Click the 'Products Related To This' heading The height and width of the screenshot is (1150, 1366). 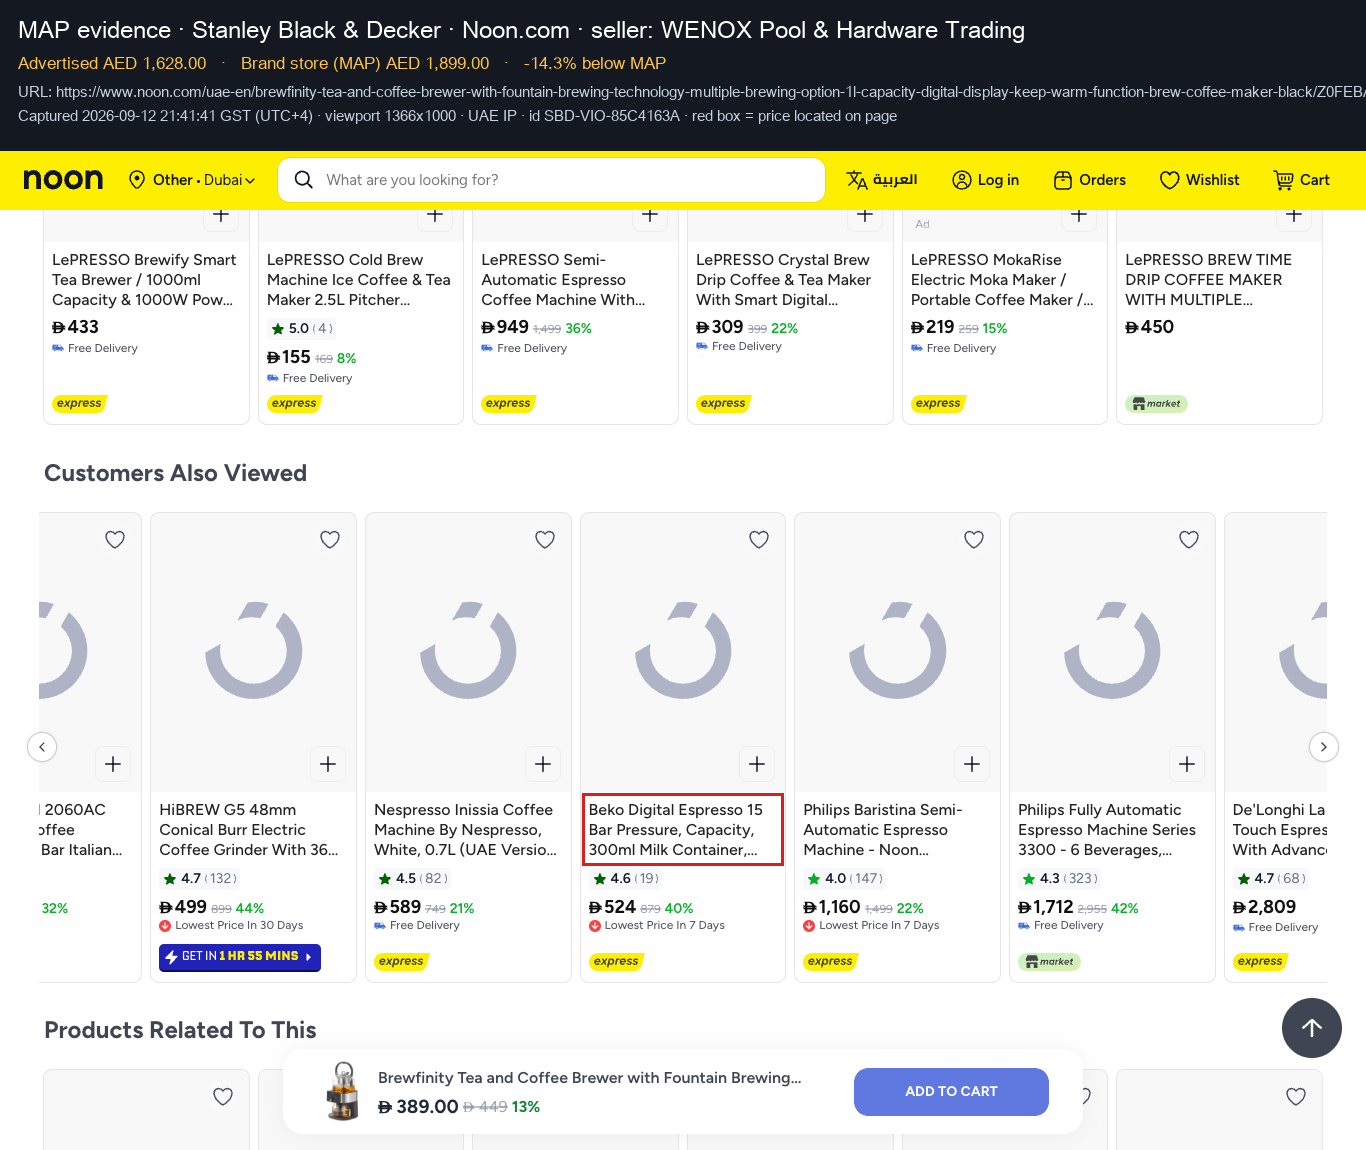pos(181,1030)
